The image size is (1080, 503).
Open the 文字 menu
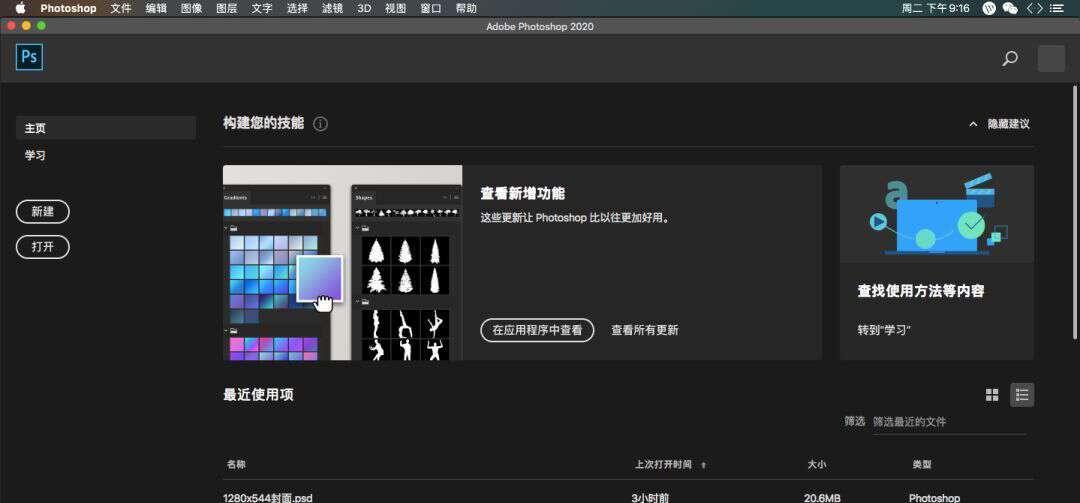tap(262, 8)
